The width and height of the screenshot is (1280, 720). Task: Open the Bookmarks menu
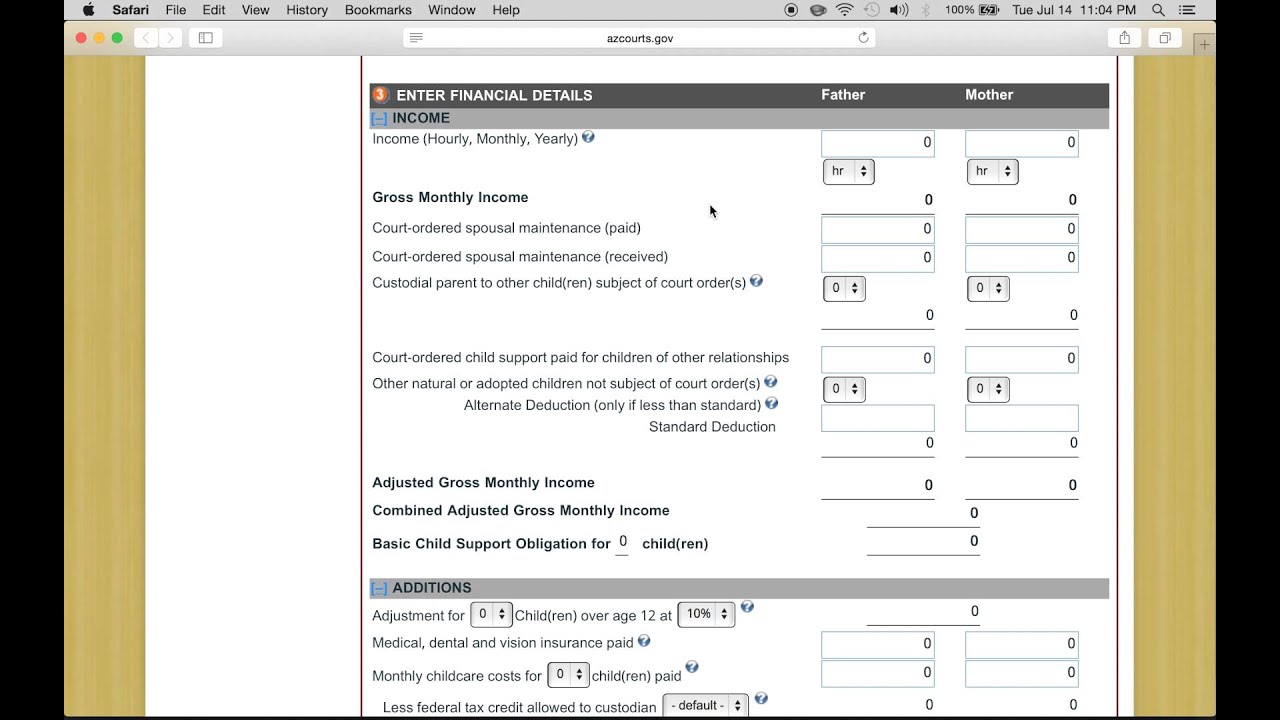point(378,10)
